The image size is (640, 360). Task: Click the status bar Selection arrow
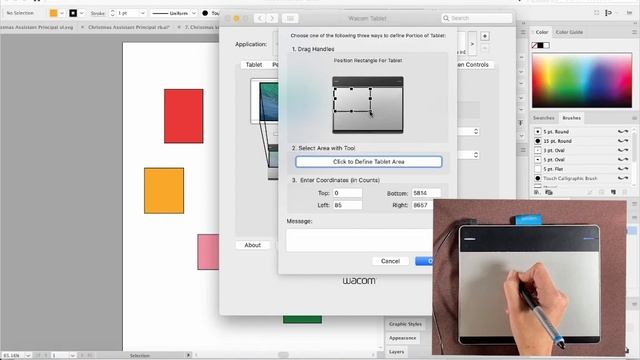tap(188, 356)
